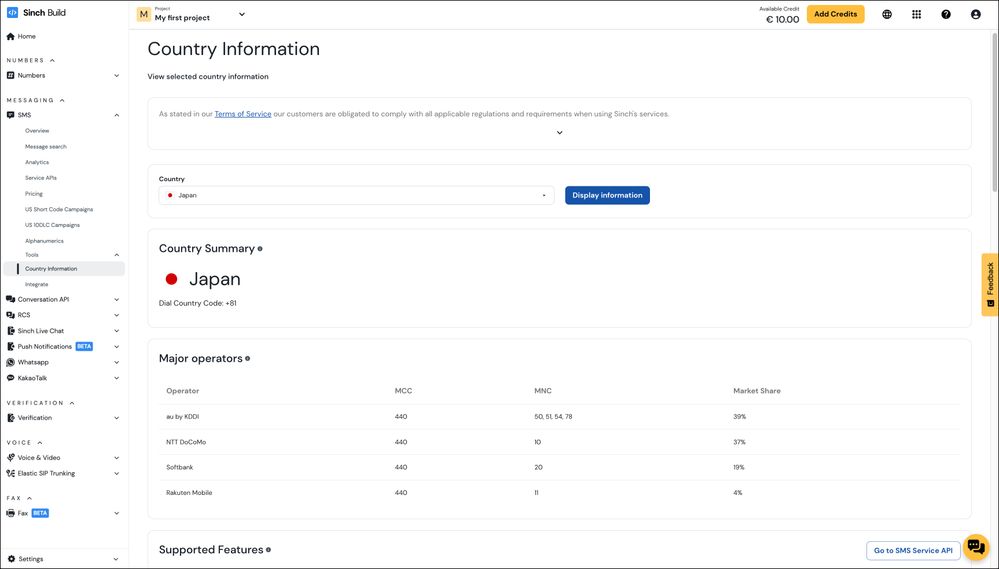Click the Whatsapp icon in sidebar

(x=10, y=362)
